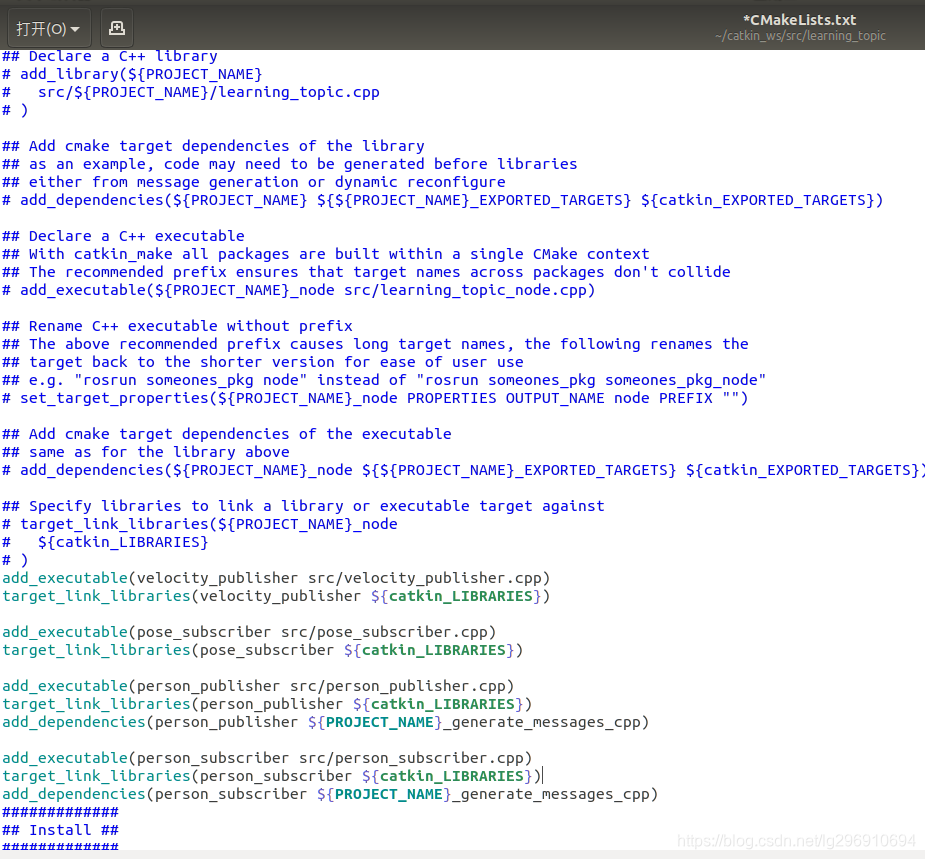Screen dimensions: 925x859
Task: Click 'add_executable(person_subscriber src/person_subscriber.cpp)' line
Action: click(x=267, y=758)
